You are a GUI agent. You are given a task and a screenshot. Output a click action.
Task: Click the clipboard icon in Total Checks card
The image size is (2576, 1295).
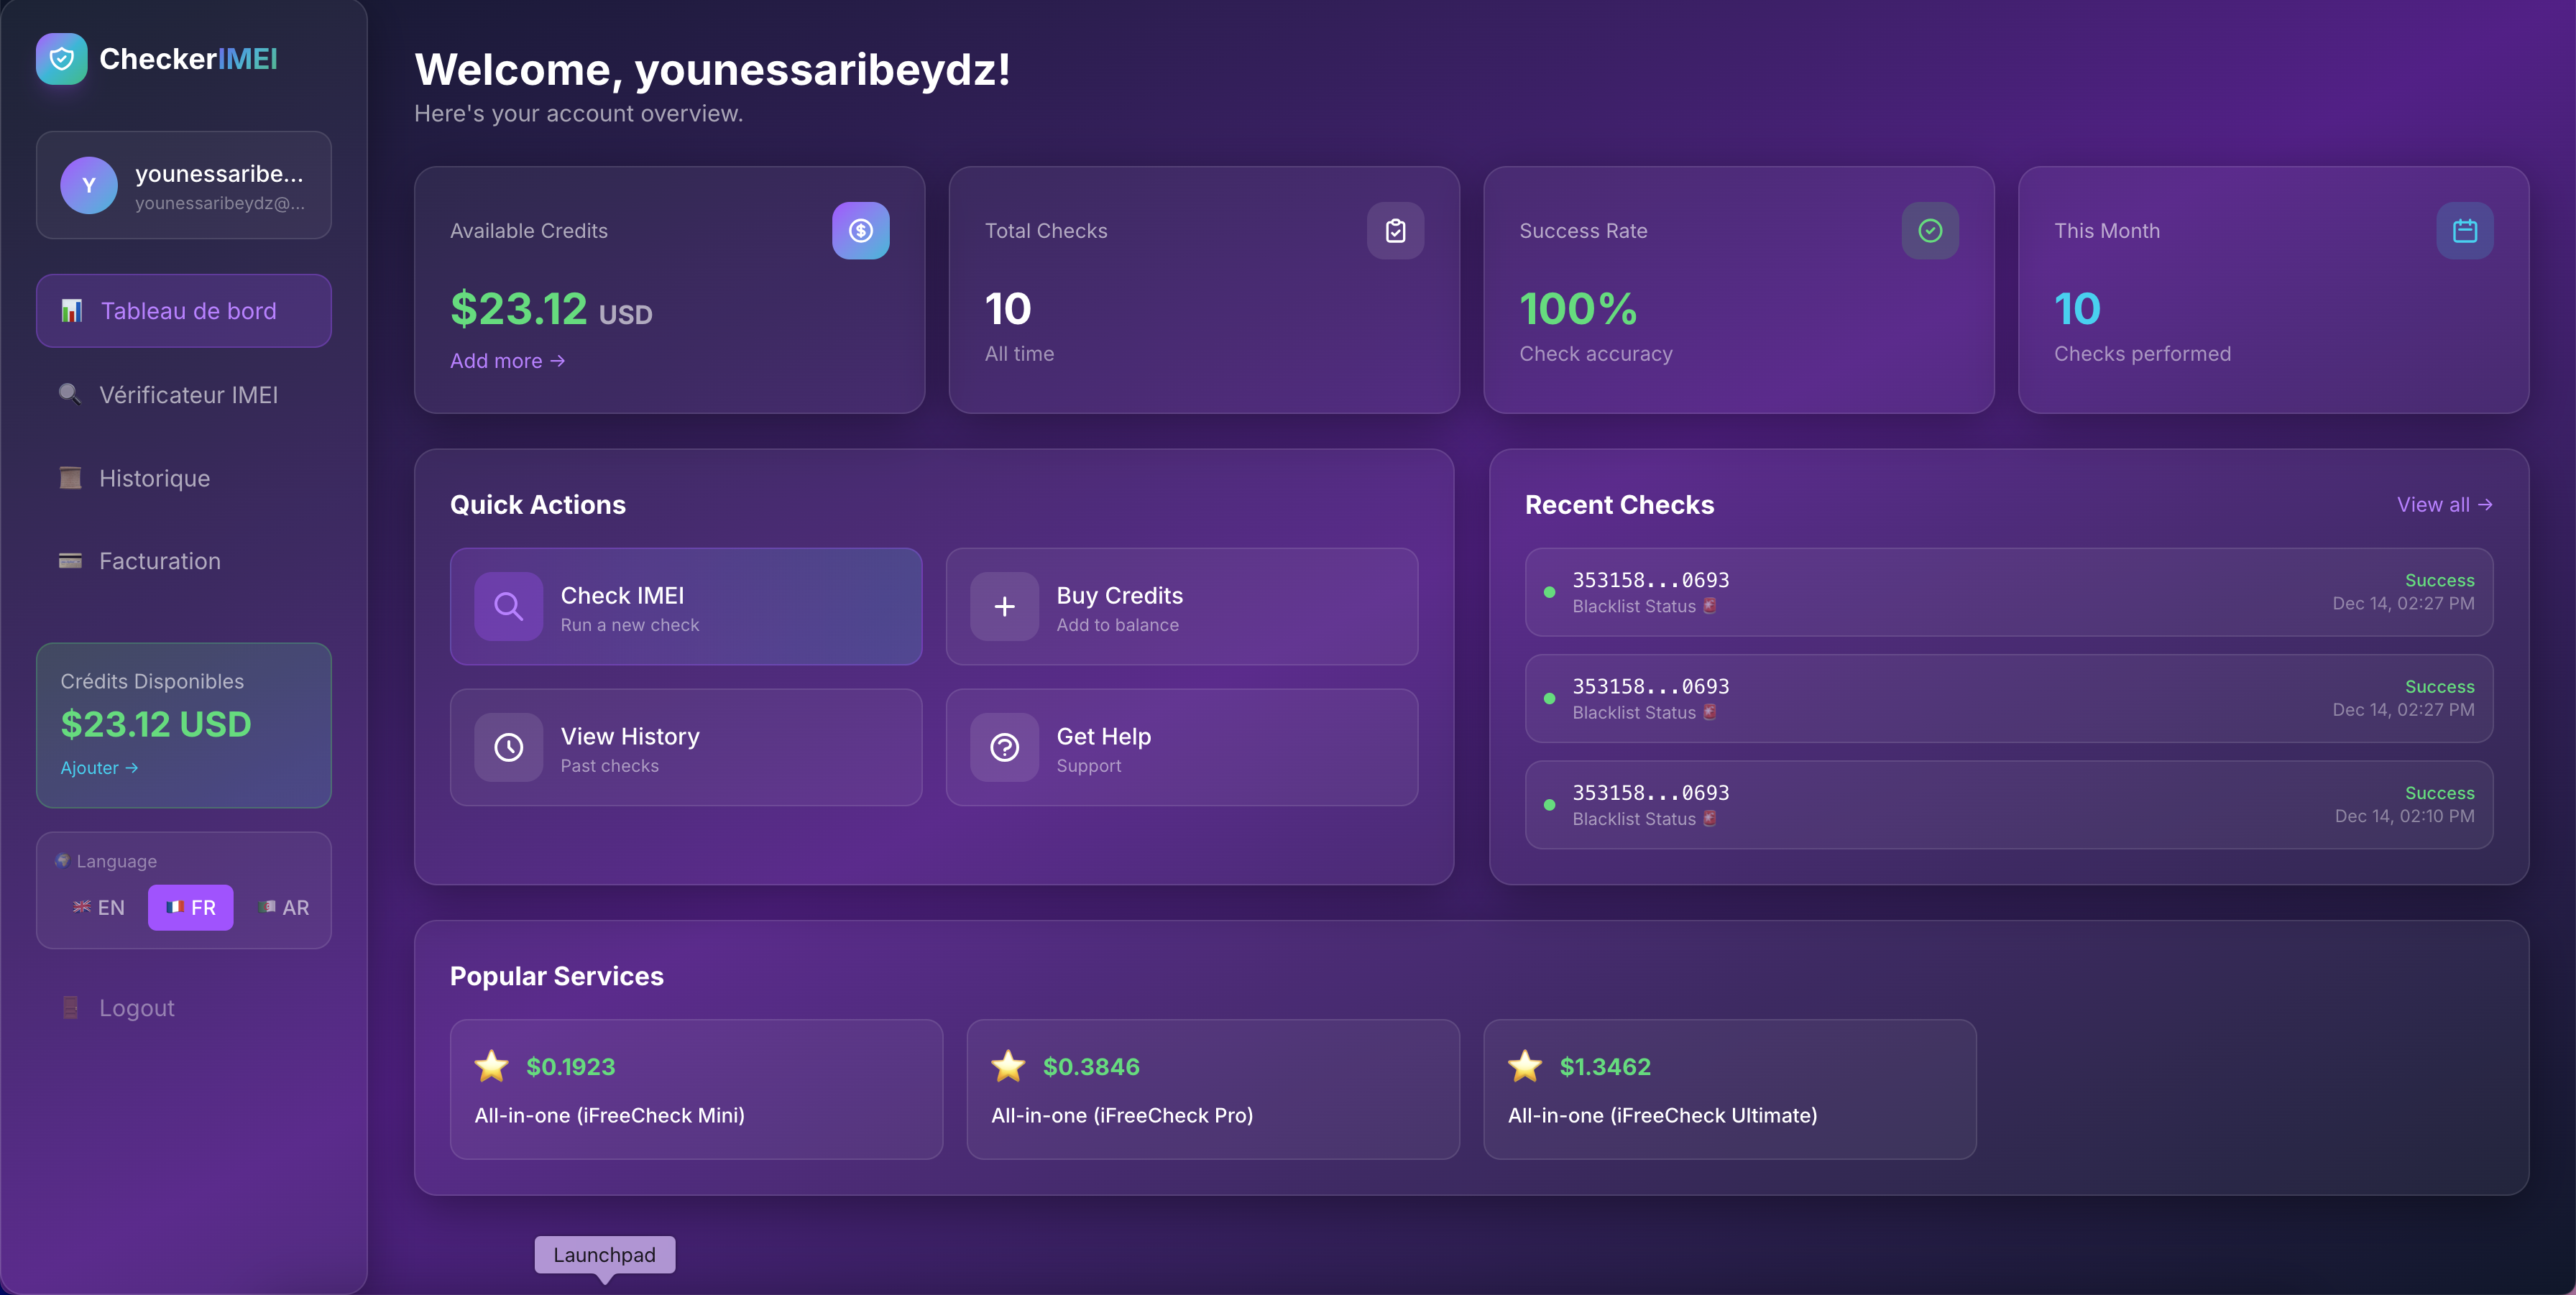1395,231
